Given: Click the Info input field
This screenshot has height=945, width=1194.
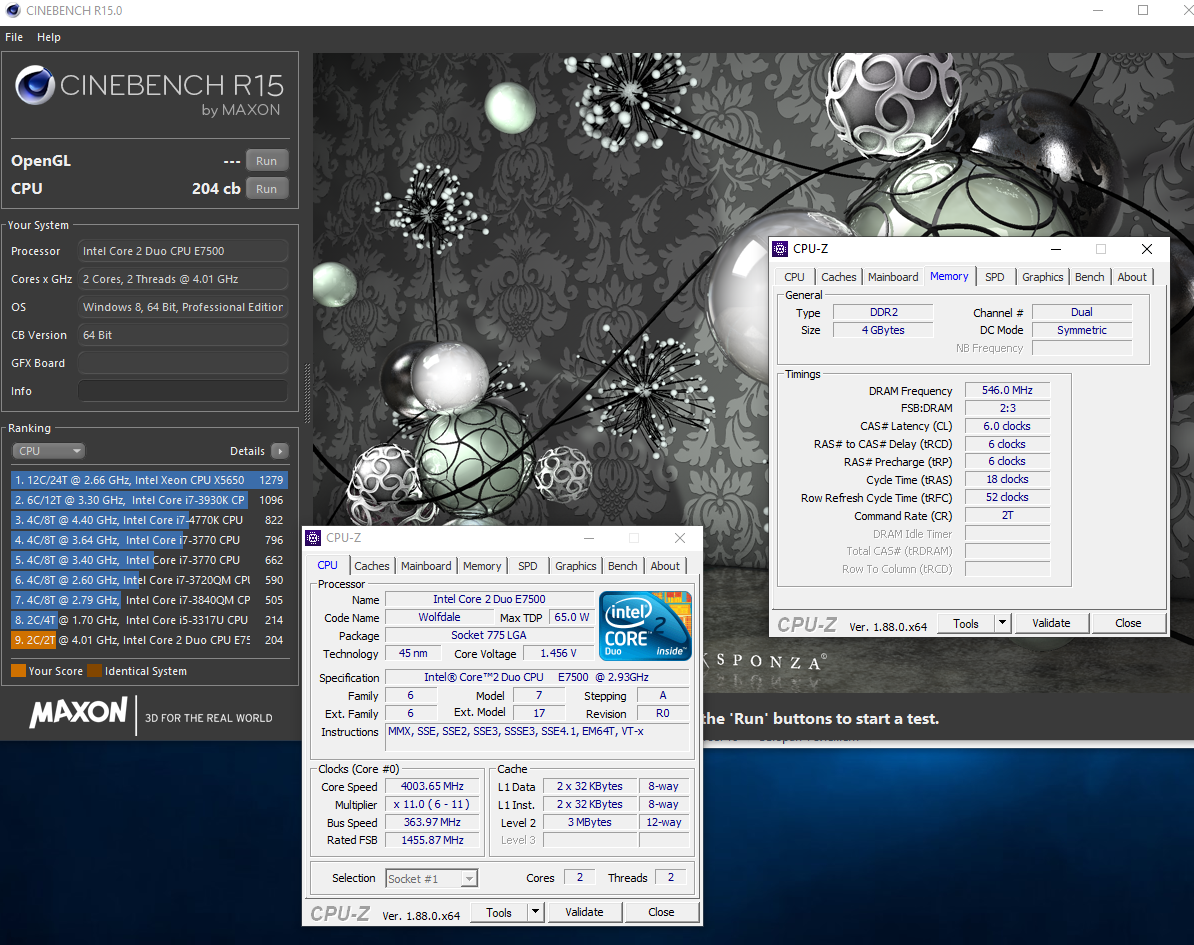Looking at the screenshot, I should [183, 391].
